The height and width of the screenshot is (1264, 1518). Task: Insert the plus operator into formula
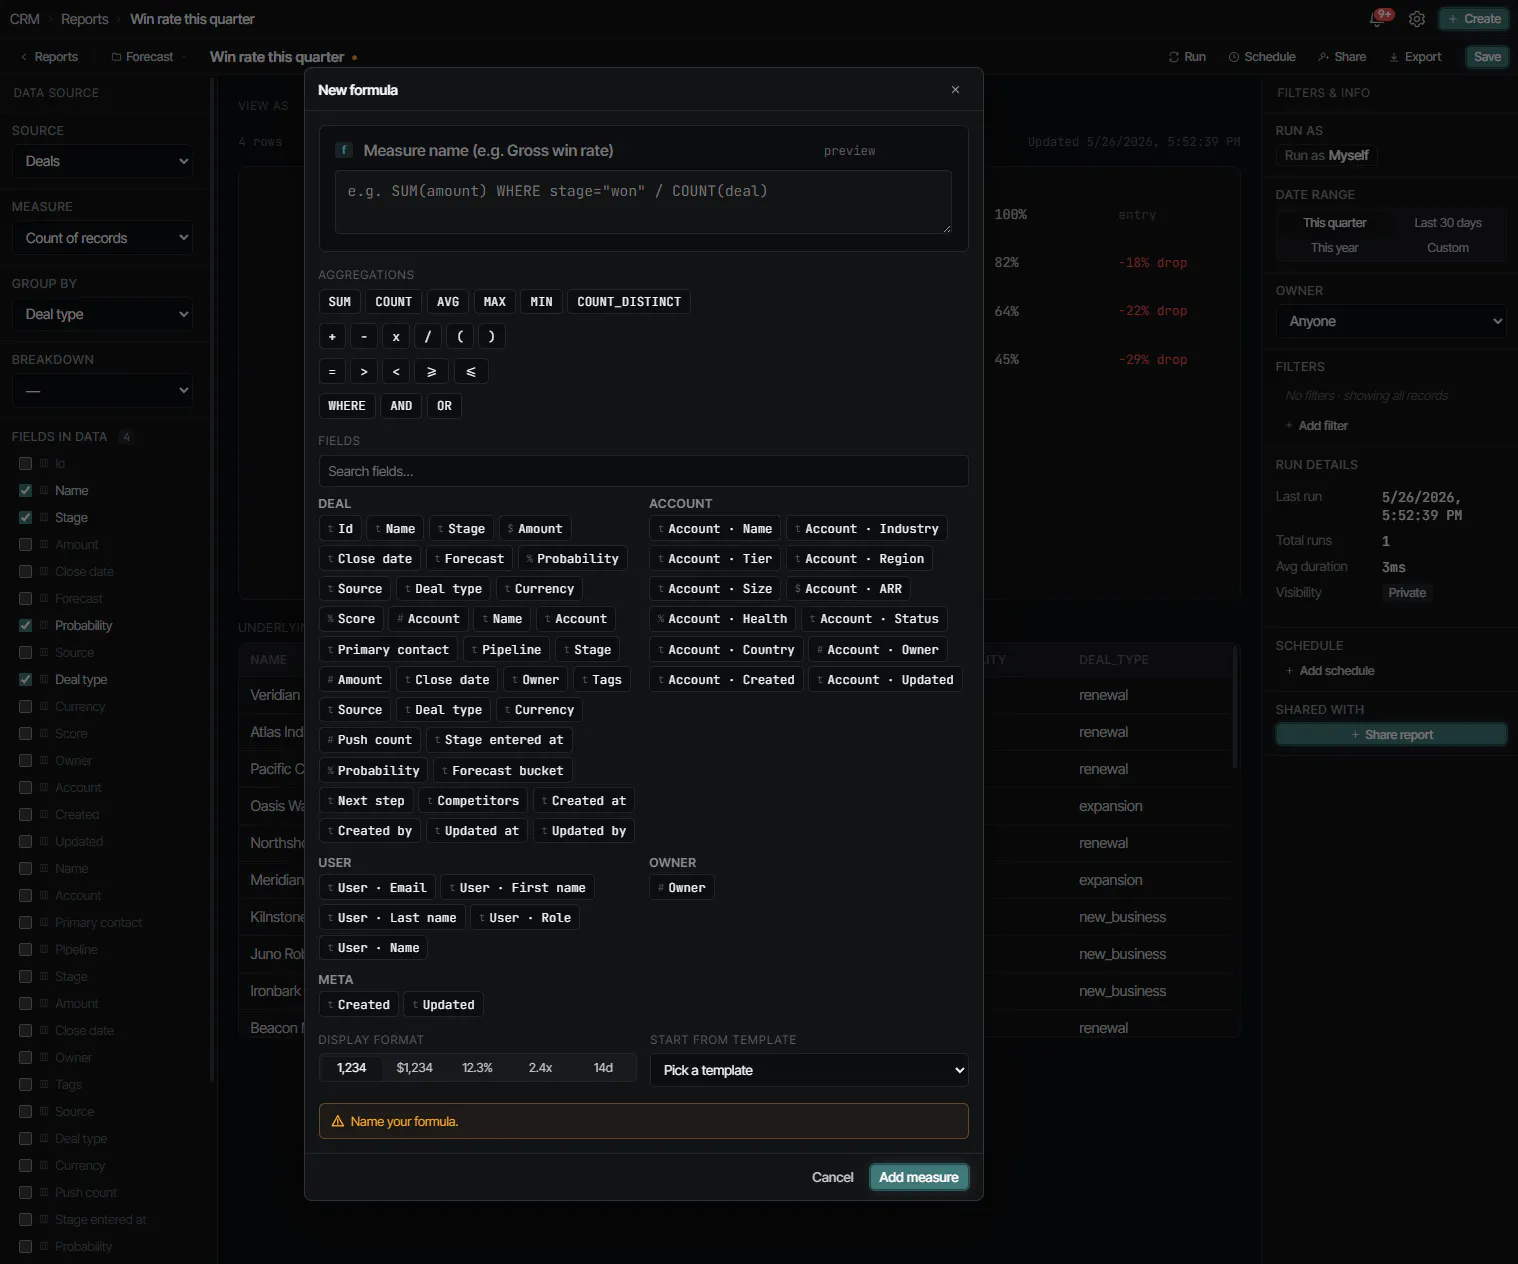click(332, 337)
